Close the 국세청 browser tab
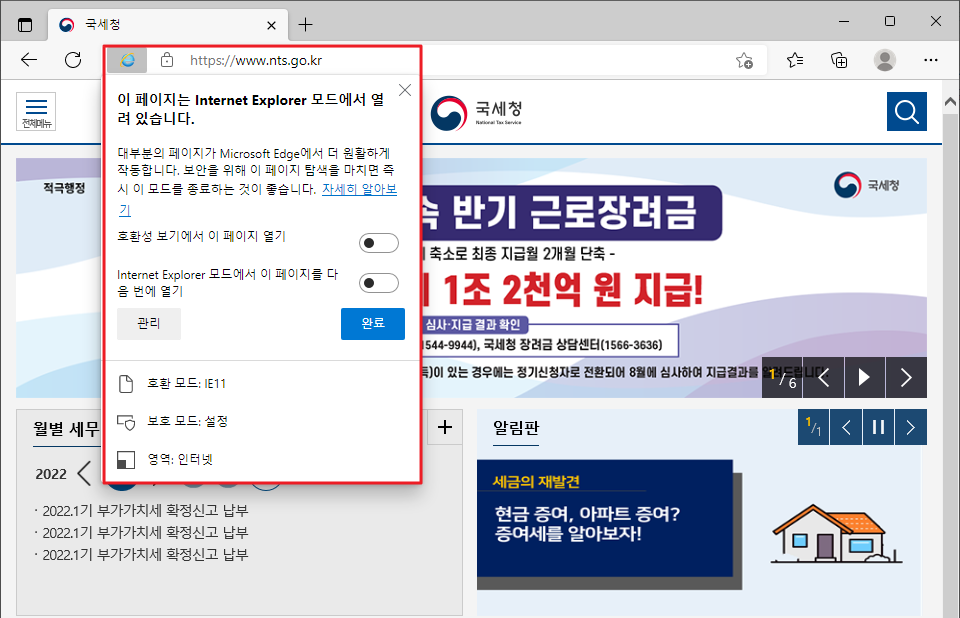This screenshot has height=618, width=960. tap(271, 25)
